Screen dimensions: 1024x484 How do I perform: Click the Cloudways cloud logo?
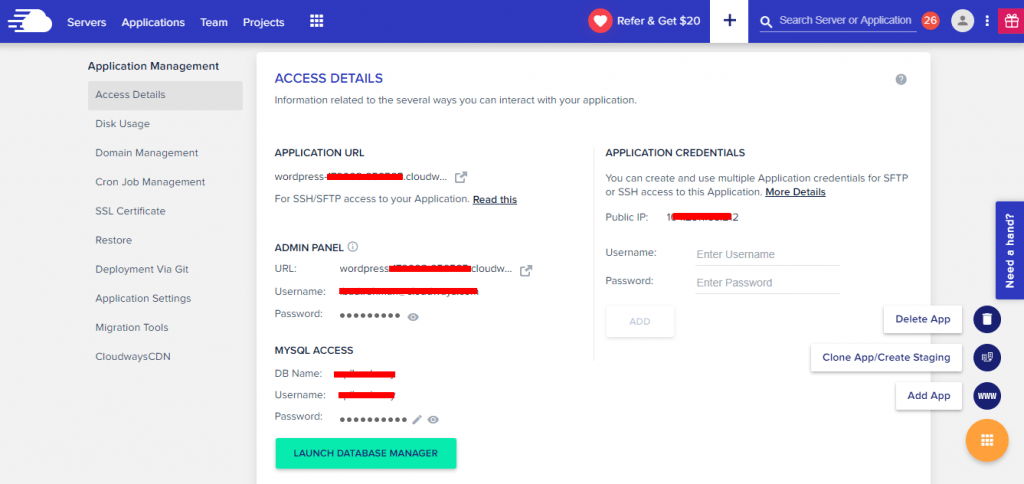click(27, 21)
